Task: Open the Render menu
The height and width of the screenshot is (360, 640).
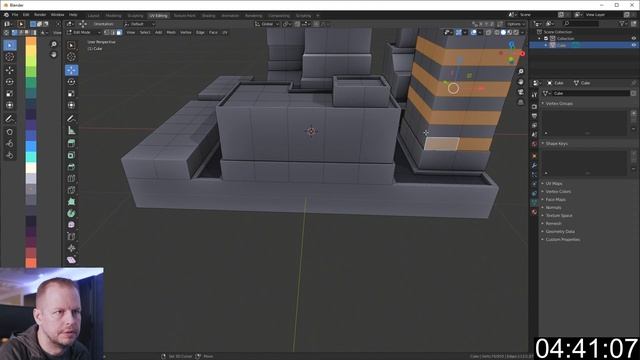Action: 40,15
